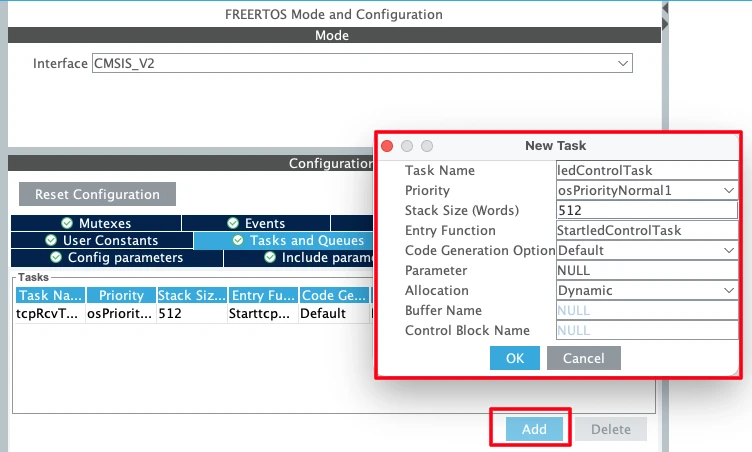
Task: Click the disabled Control Block Name field
Action: [x=647, y=331]
